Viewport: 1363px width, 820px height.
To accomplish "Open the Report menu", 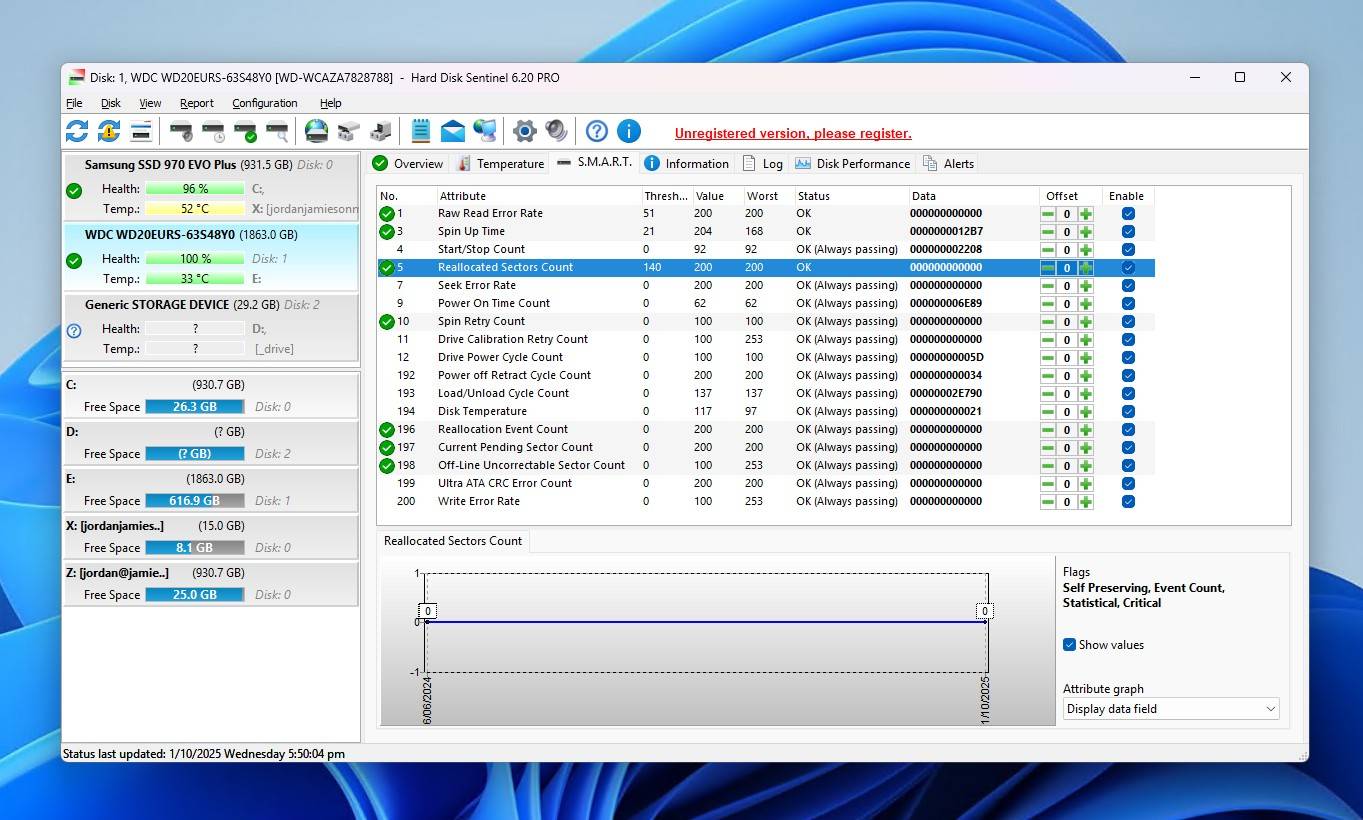I will click(196, 103).
